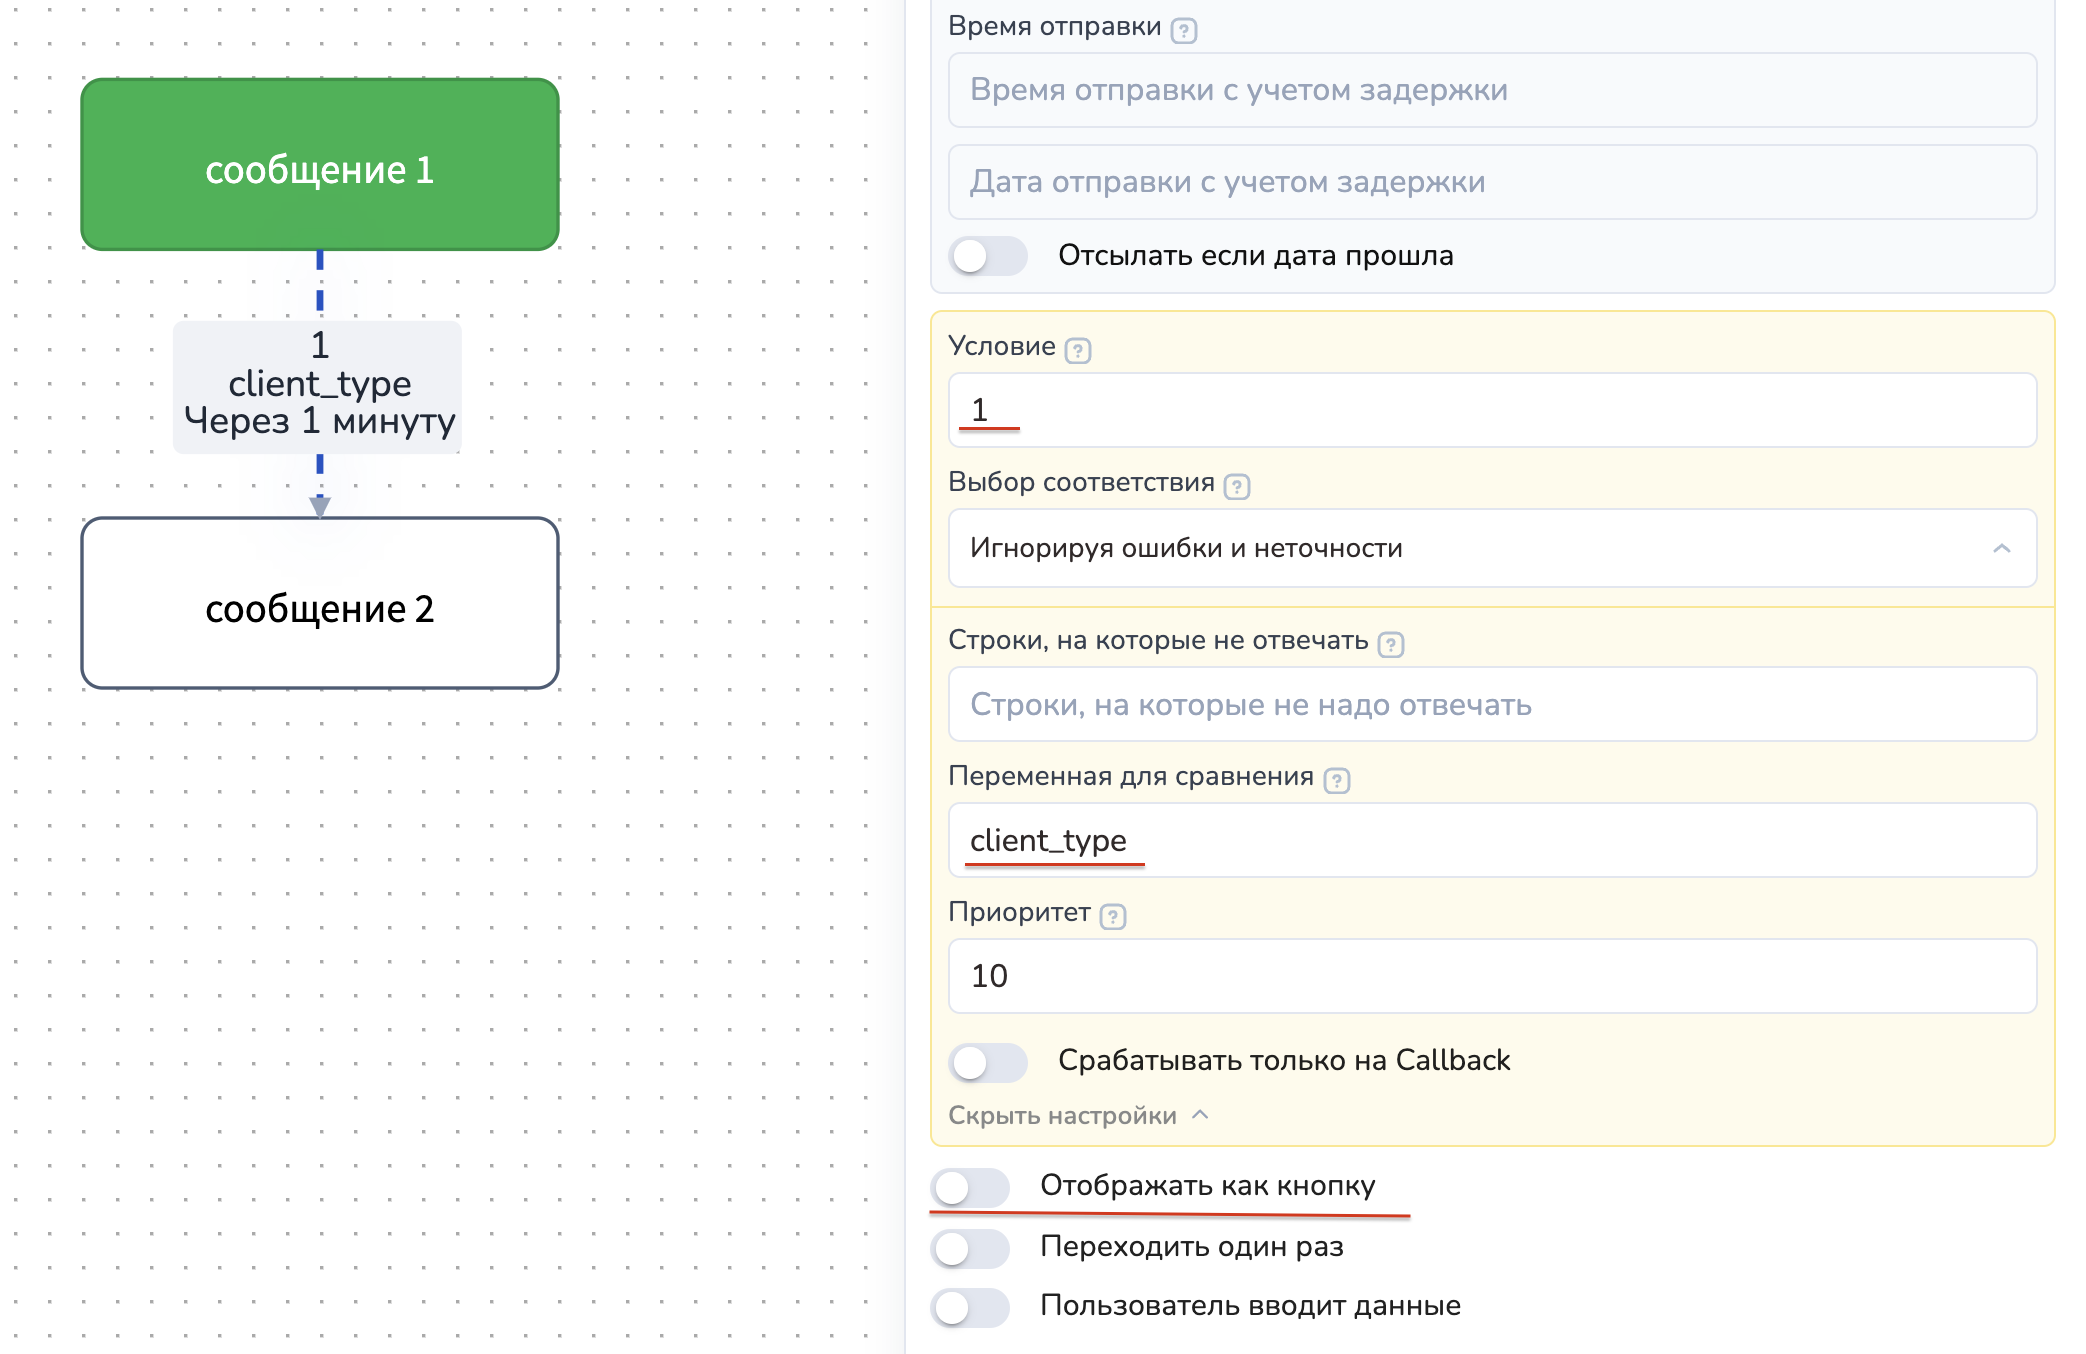Screen dimensions: 2086x1354
Task: Toggle Отсылать если дата прошла switch
Action: [987, 256]
